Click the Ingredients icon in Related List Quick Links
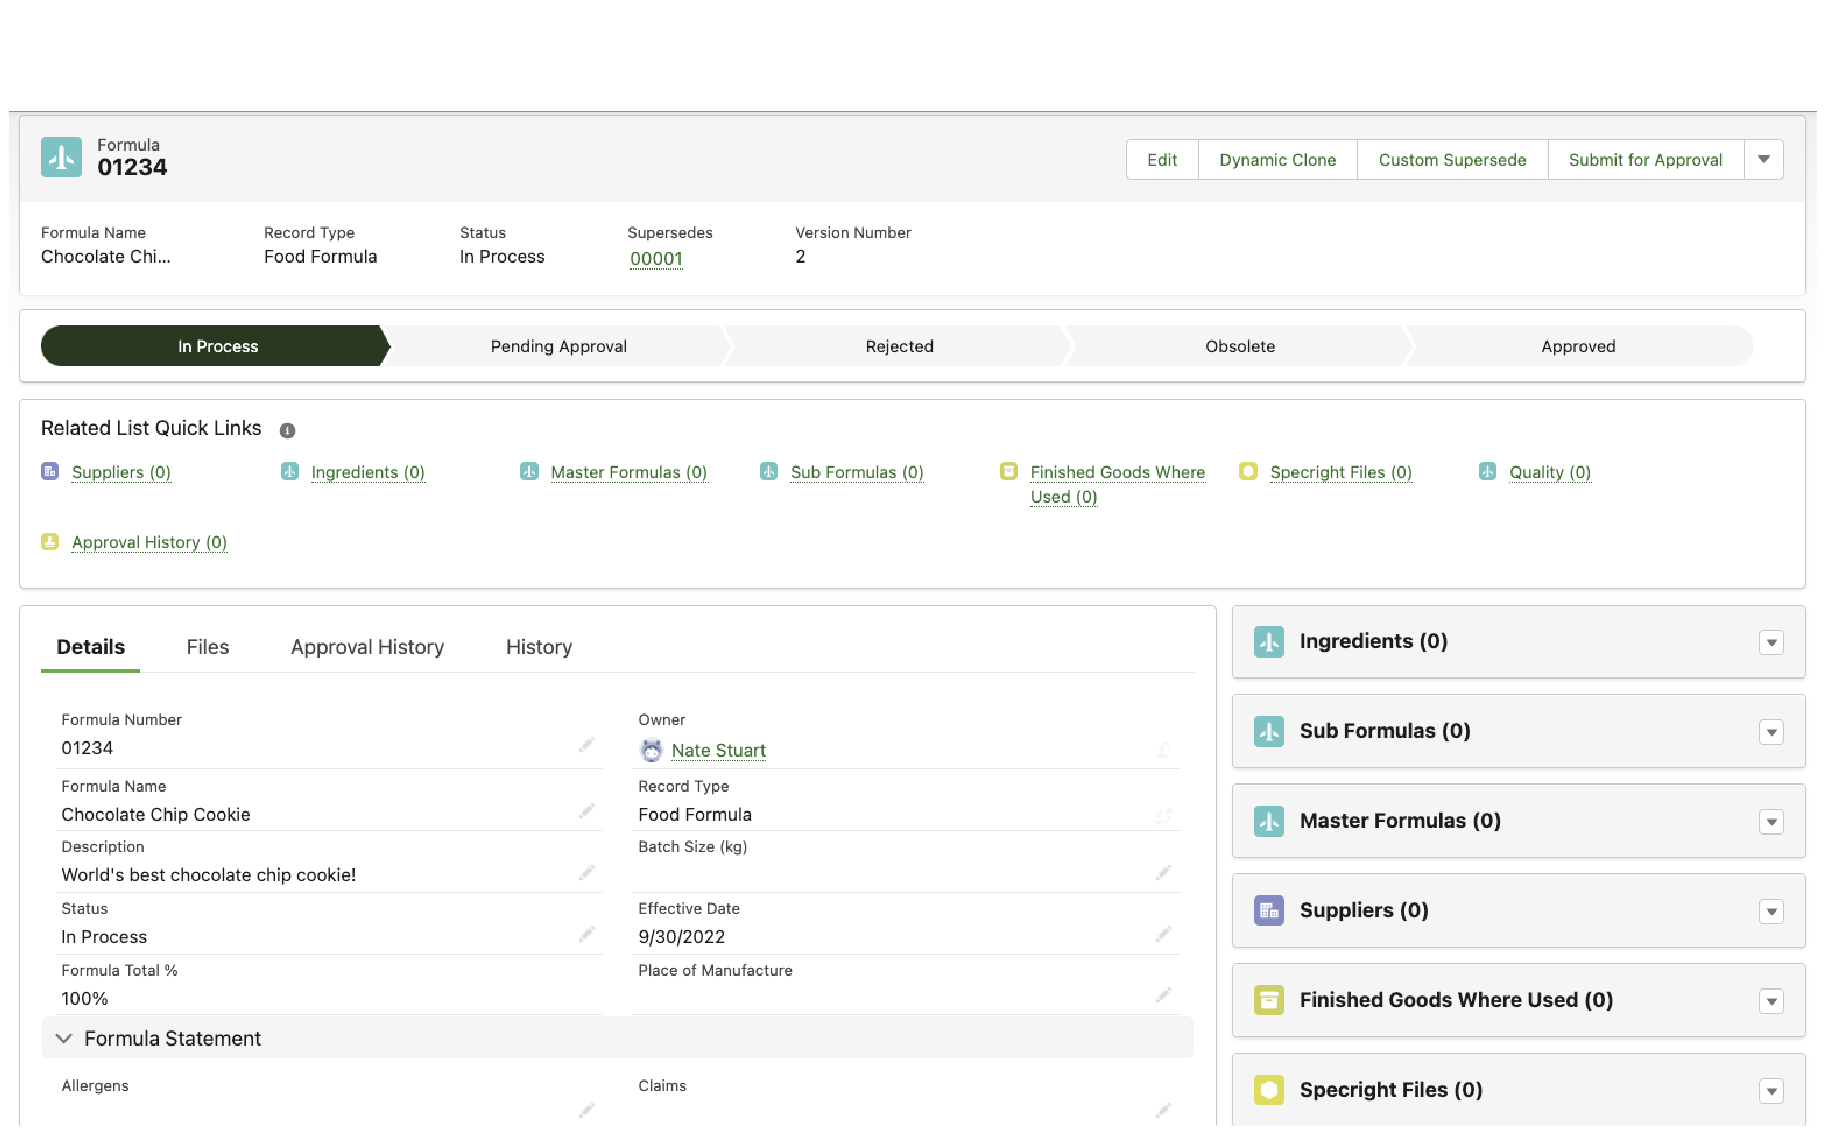 [x=289, y=471]
